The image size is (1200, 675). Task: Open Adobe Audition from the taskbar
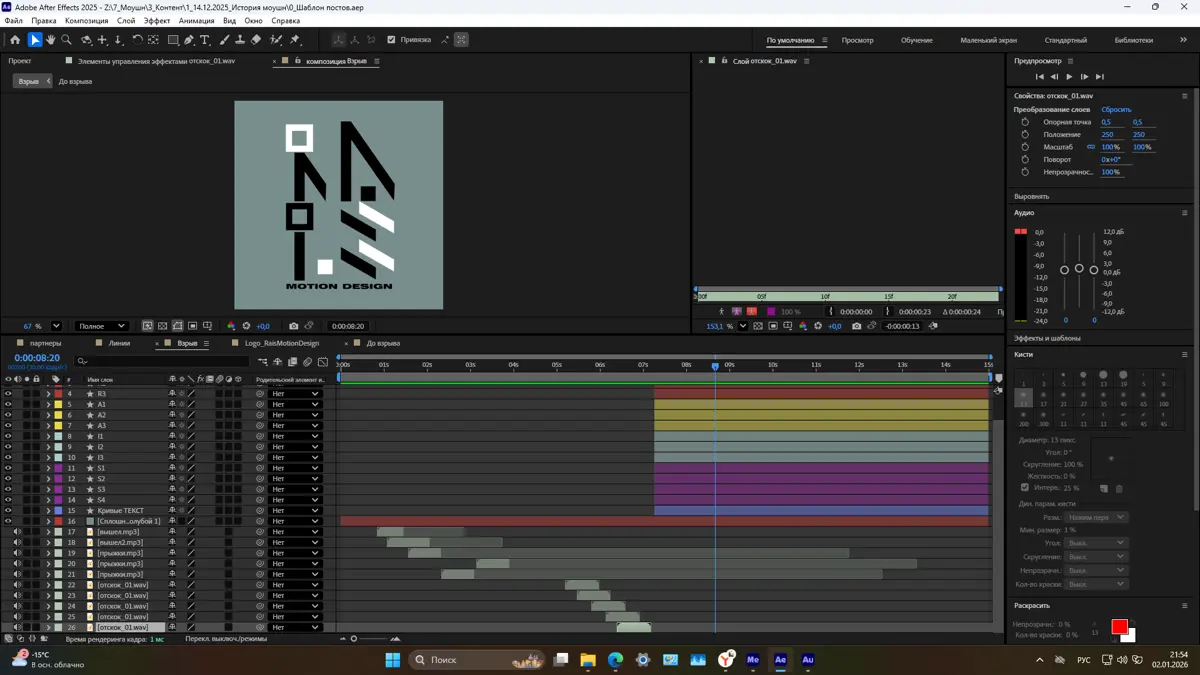click(x=808, y=660)
